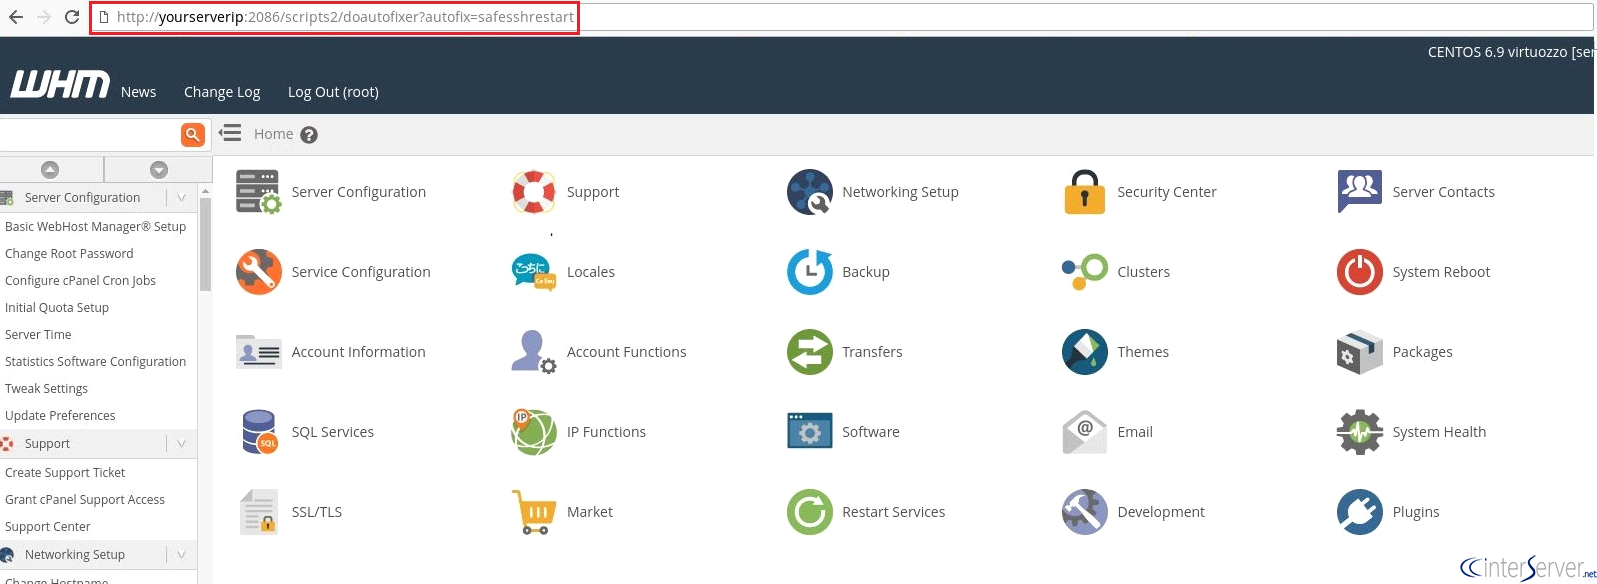Open the News menu item
The height and width of the screenshot is (584, 1597).
pos(139,92)
